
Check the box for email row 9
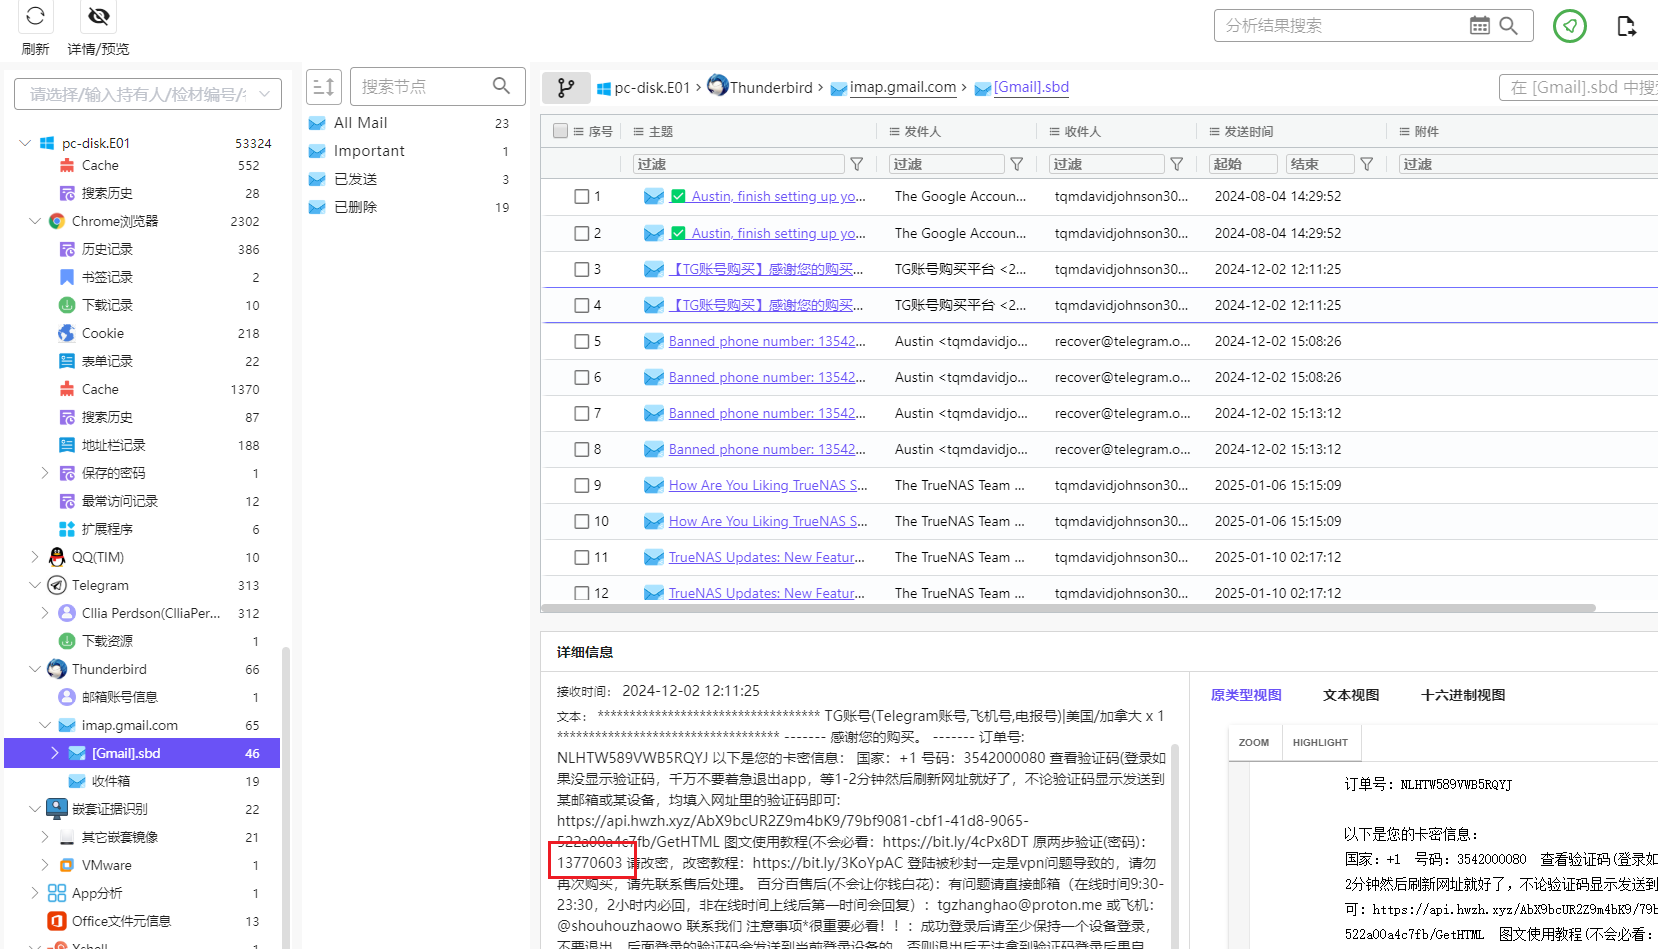[582, 485]
